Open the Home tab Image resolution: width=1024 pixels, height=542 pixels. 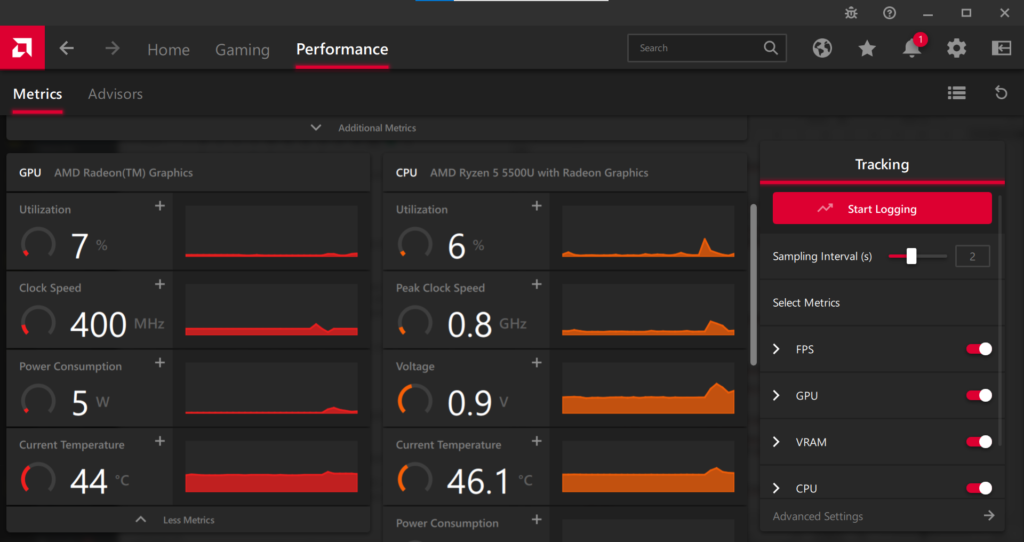point(168,50)
